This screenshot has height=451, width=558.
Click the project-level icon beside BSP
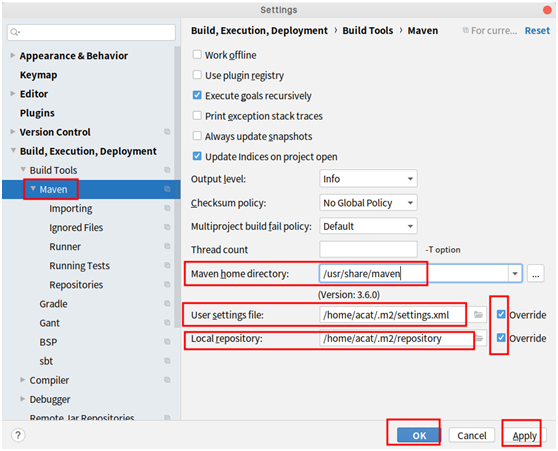167,342
